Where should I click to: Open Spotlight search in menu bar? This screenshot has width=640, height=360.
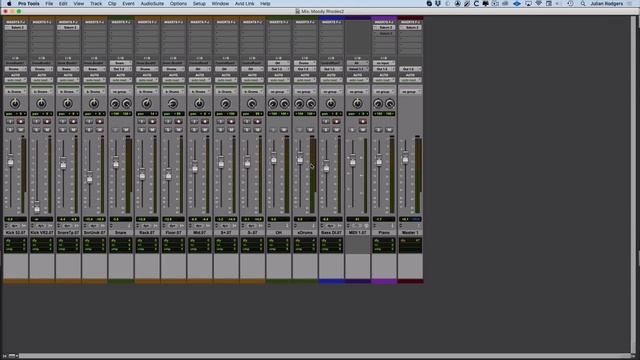coord(583,4)
